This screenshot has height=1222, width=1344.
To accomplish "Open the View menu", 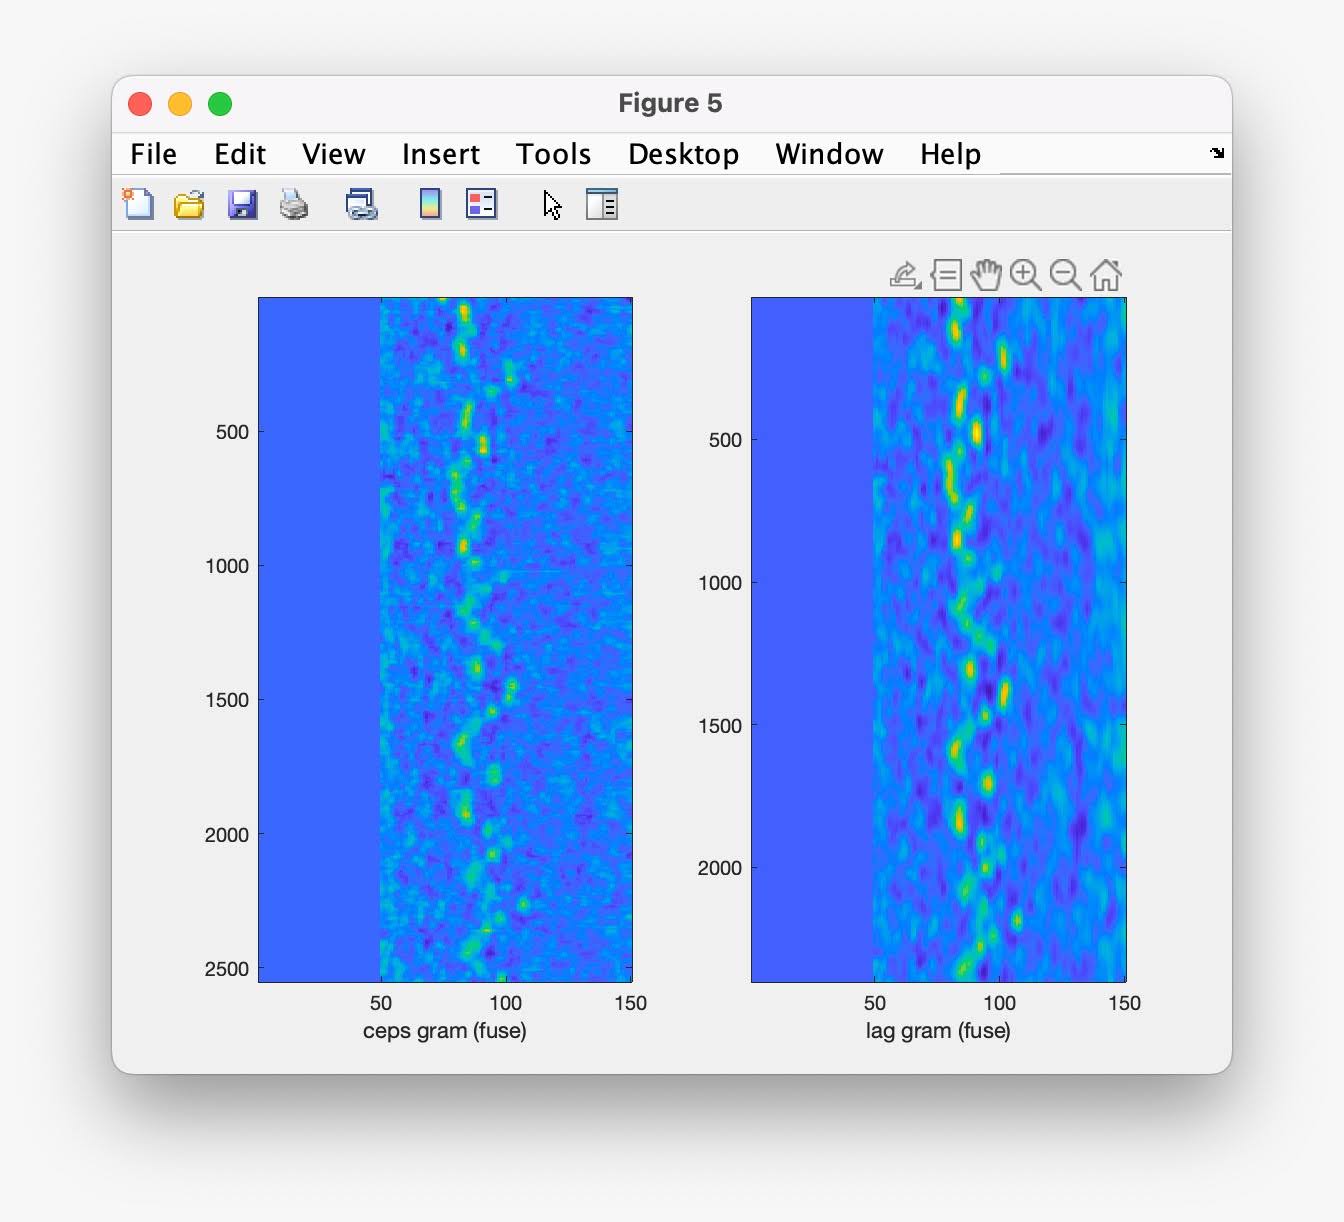I will point(334,154).
